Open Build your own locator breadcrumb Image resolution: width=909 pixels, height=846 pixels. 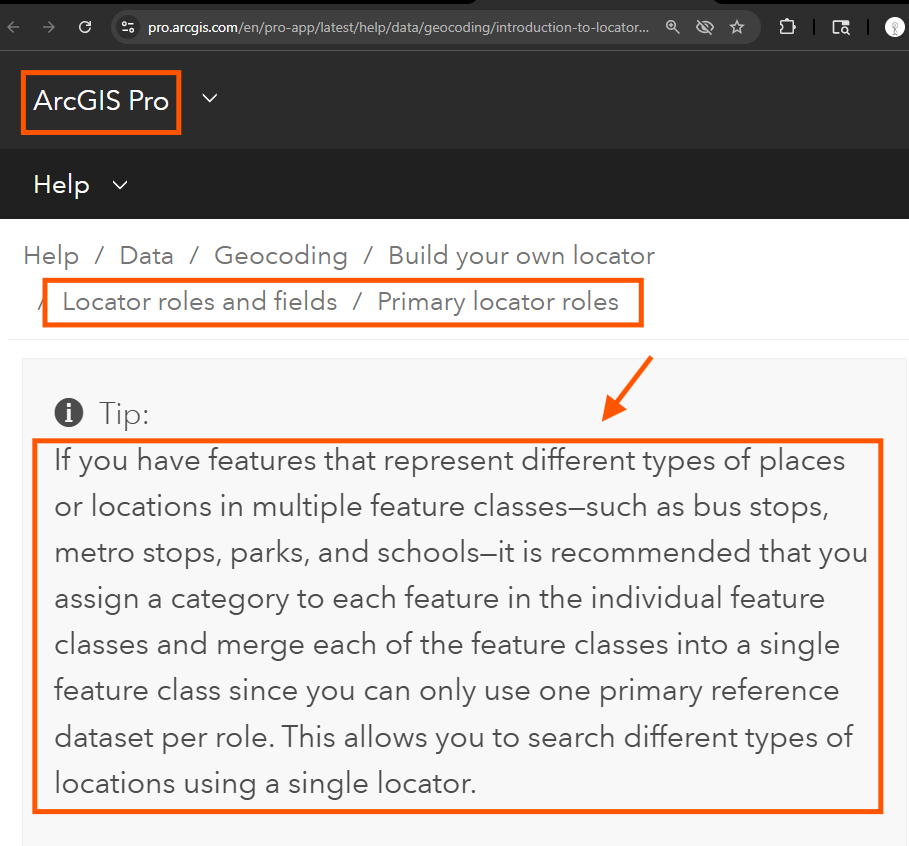point(522,256)
